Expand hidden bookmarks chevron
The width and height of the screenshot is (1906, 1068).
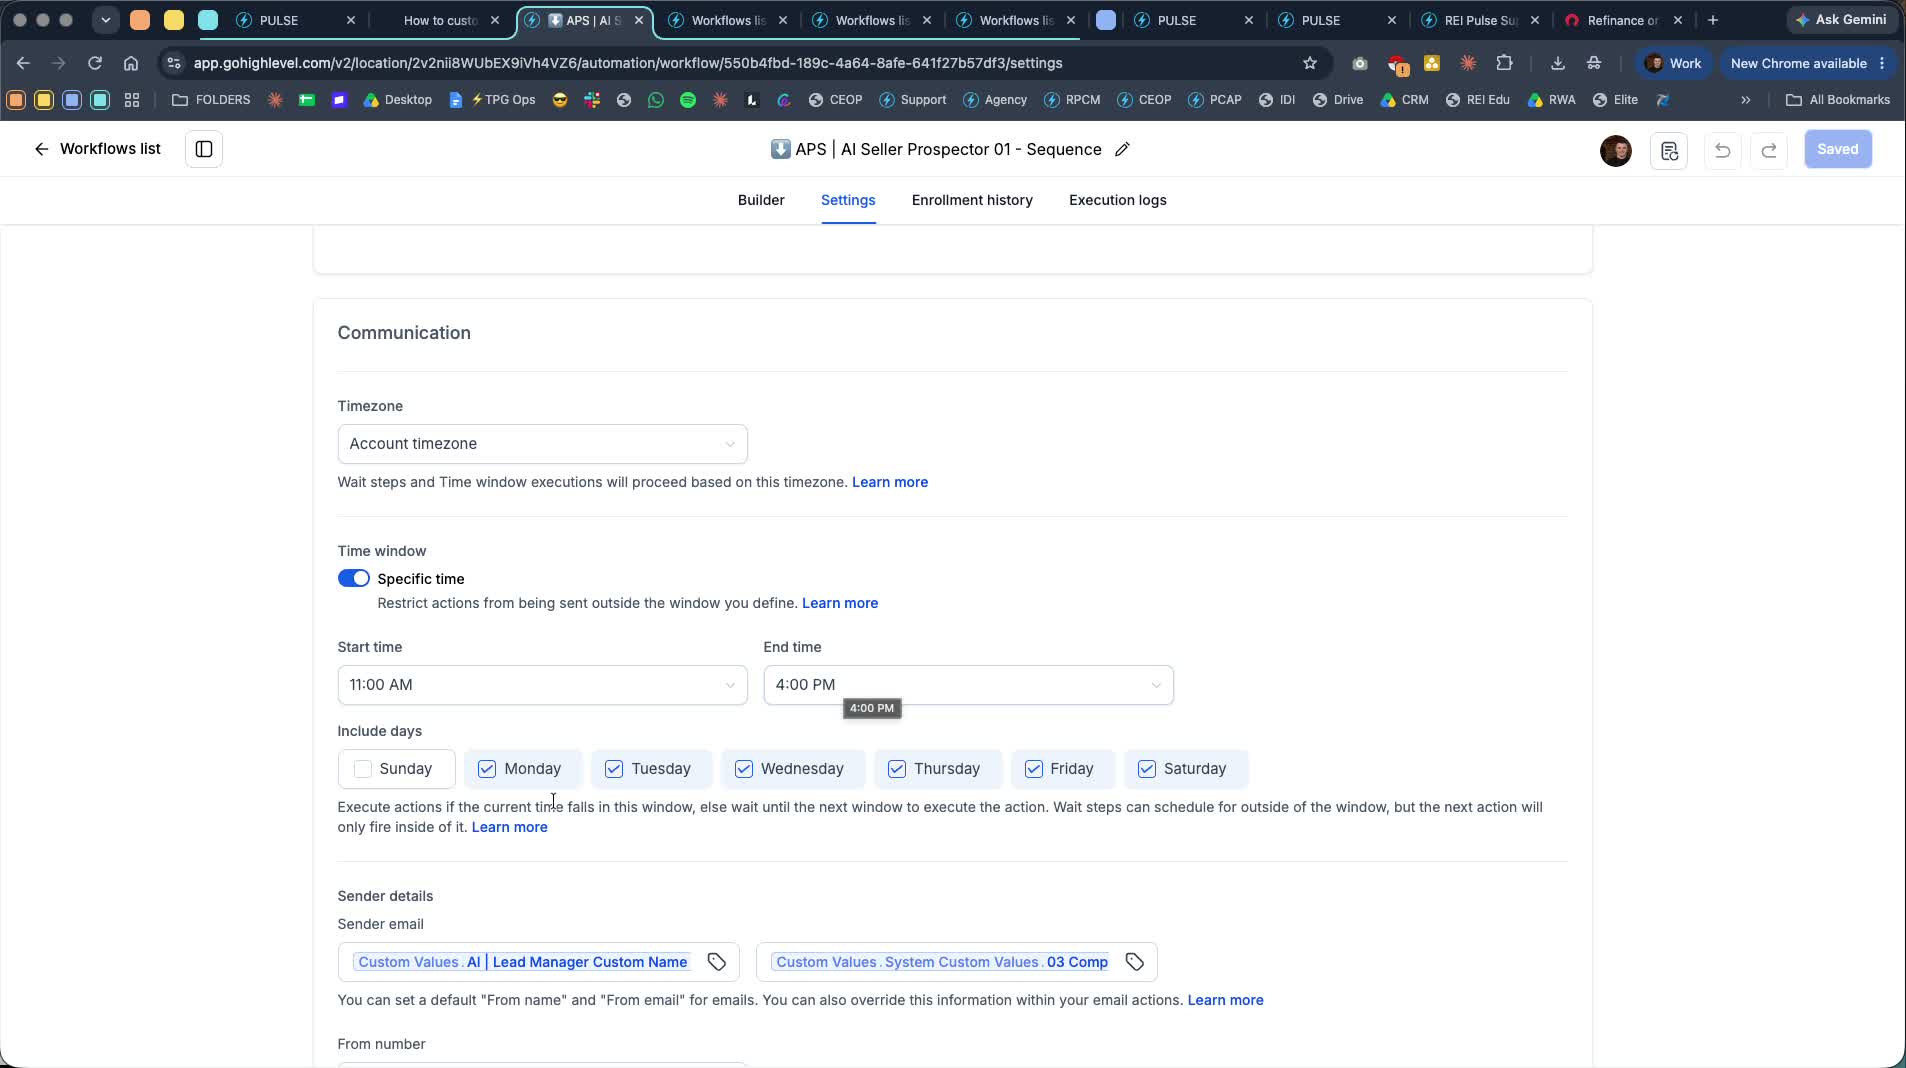pos(1746,100)
